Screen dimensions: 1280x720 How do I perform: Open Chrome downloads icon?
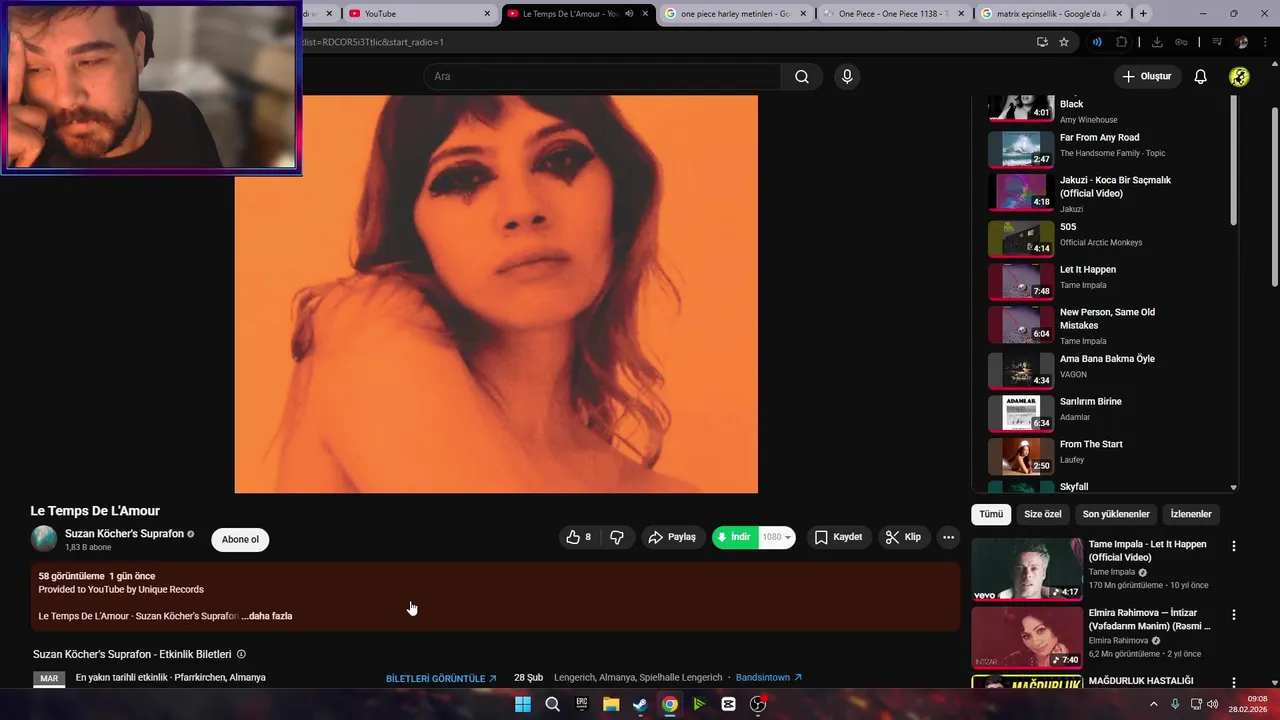[1157, 42]
